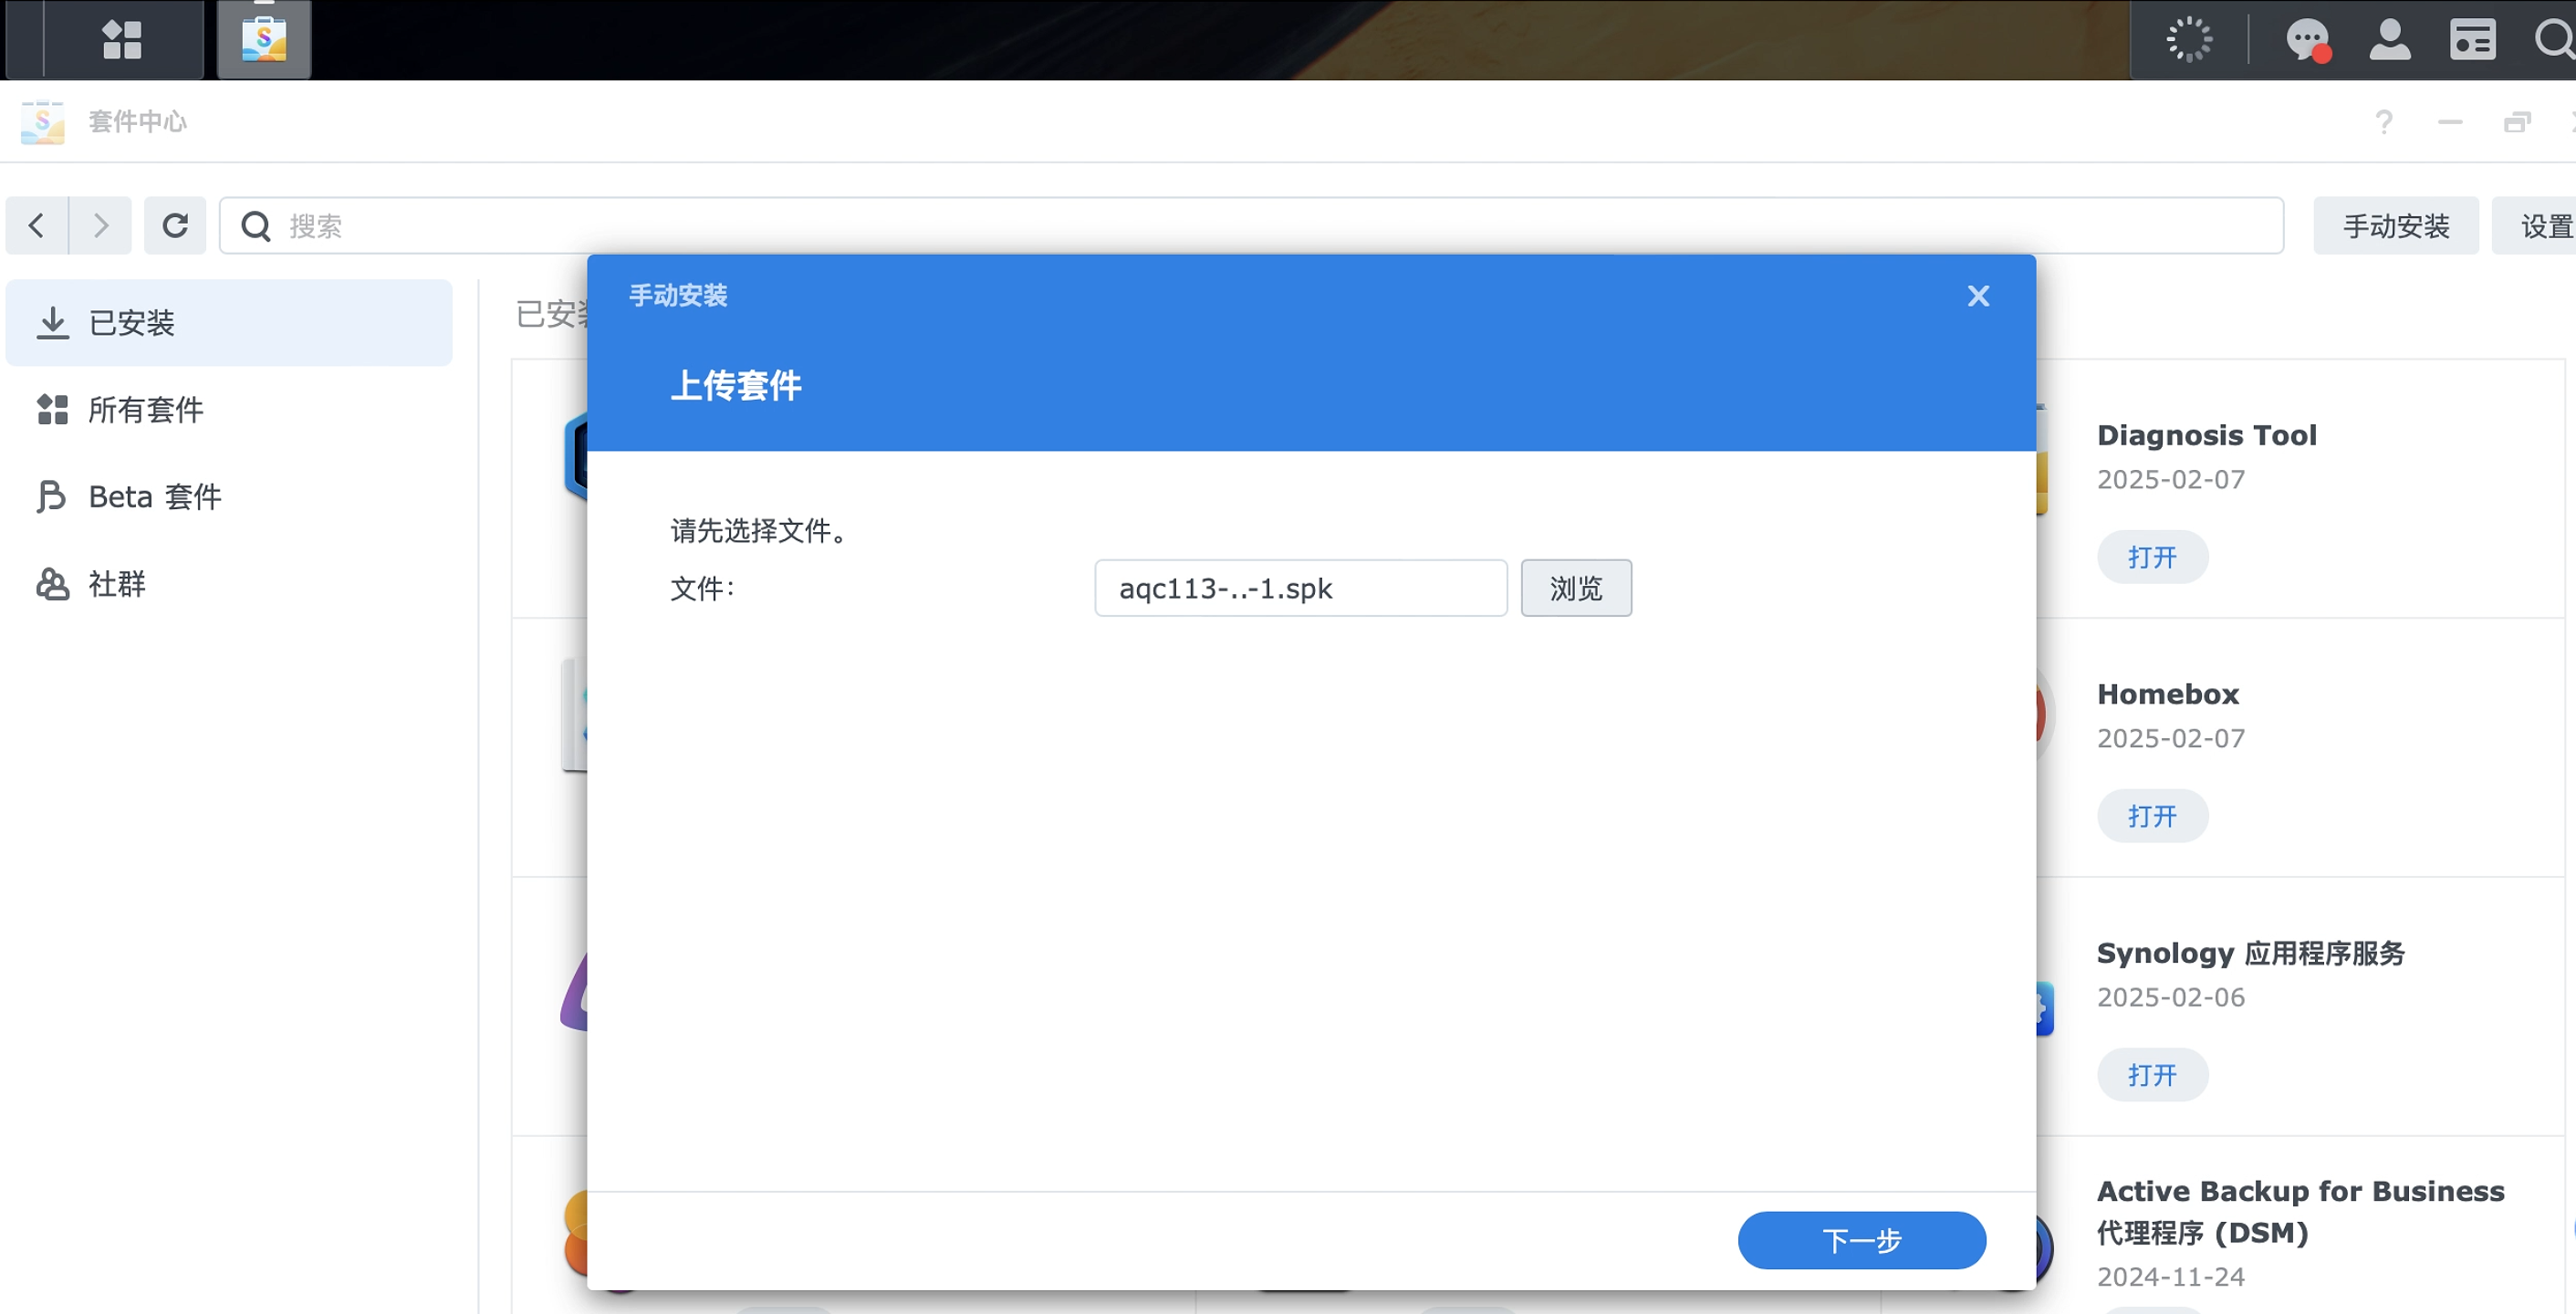Minimize the Package Center window
This screenshot has width=2576, height=1314.
[2450, 122]
